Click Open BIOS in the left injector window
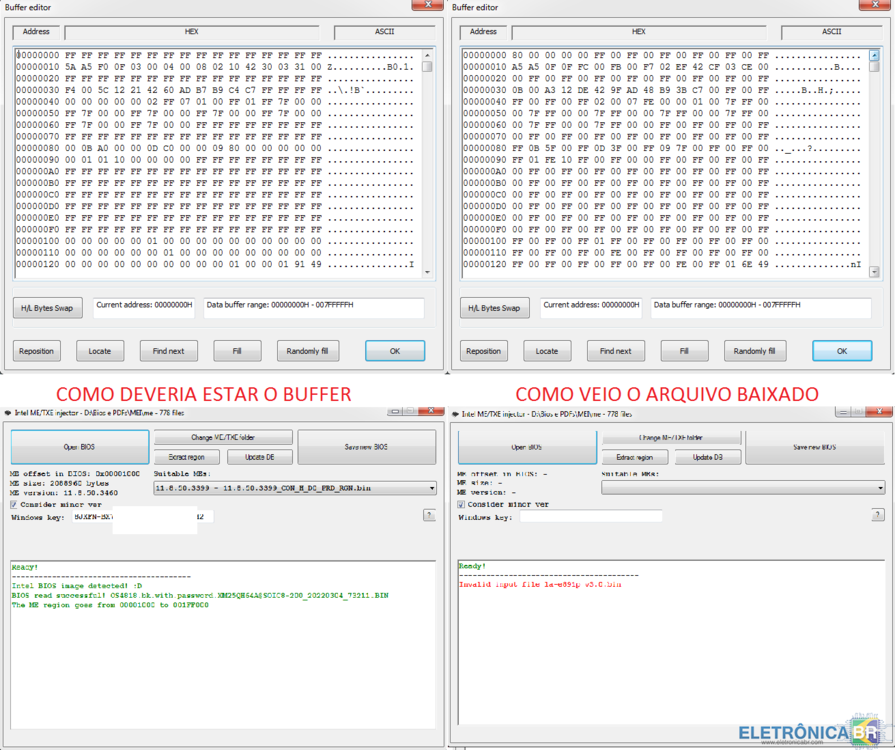 tap(79, 447)
